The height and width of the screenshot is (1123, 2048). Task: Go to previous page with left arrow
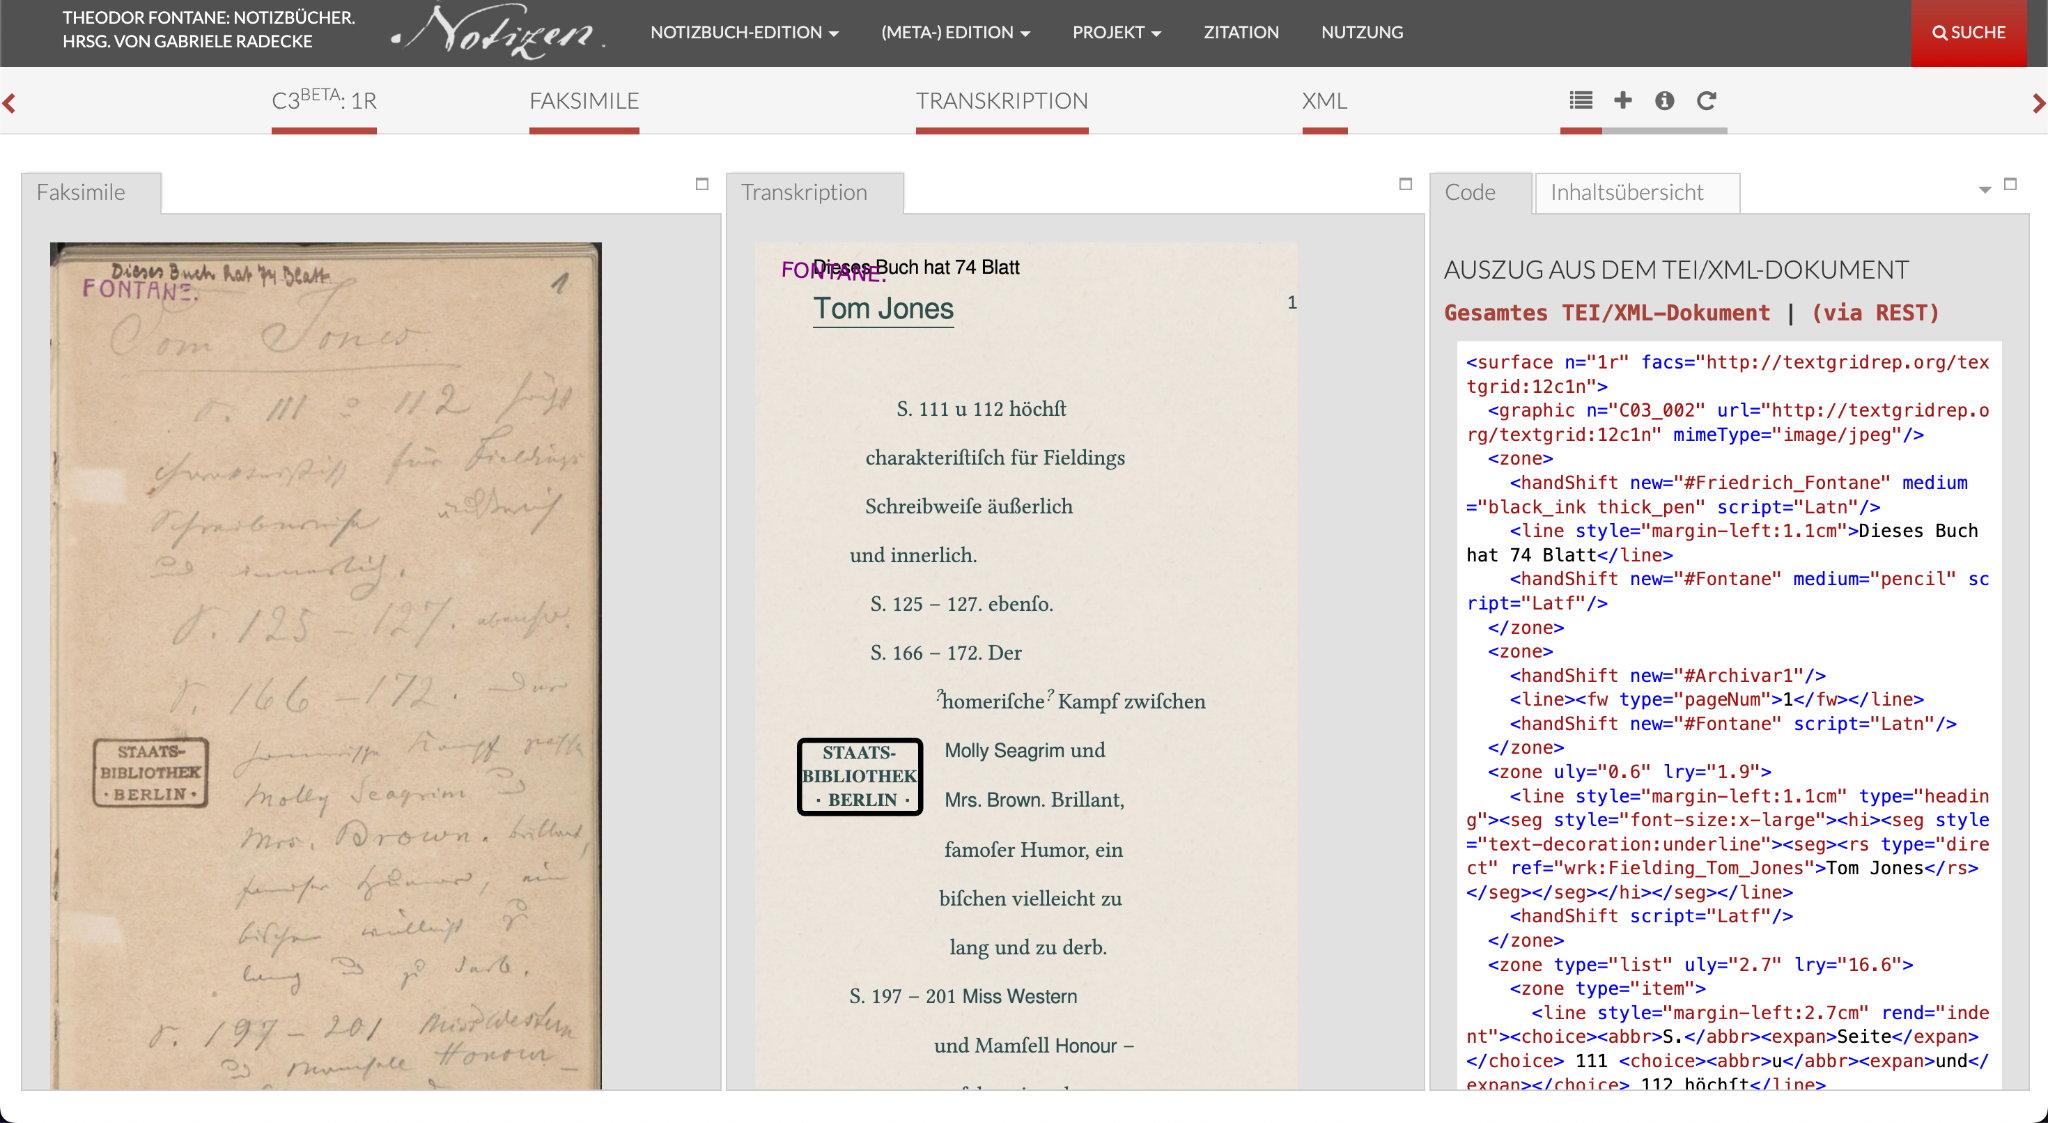tap(10, 103)
